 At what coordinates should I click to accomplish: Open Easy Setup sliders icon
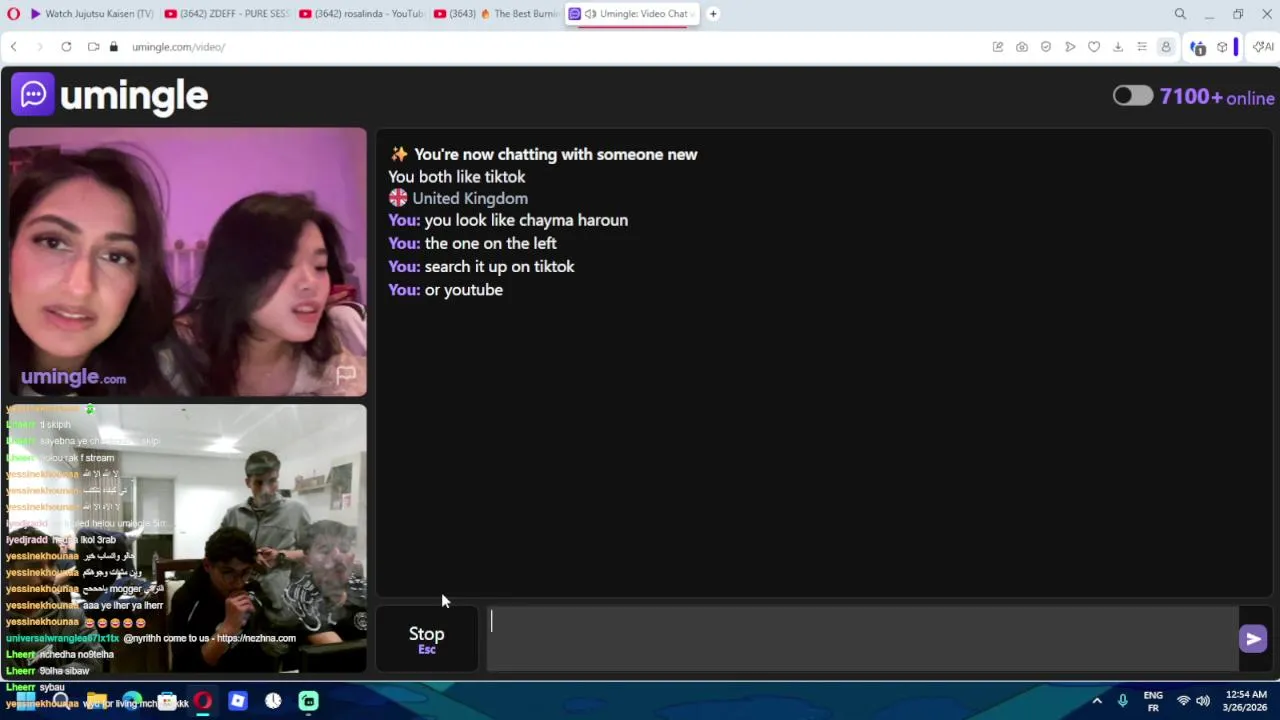click(1142, 47)
